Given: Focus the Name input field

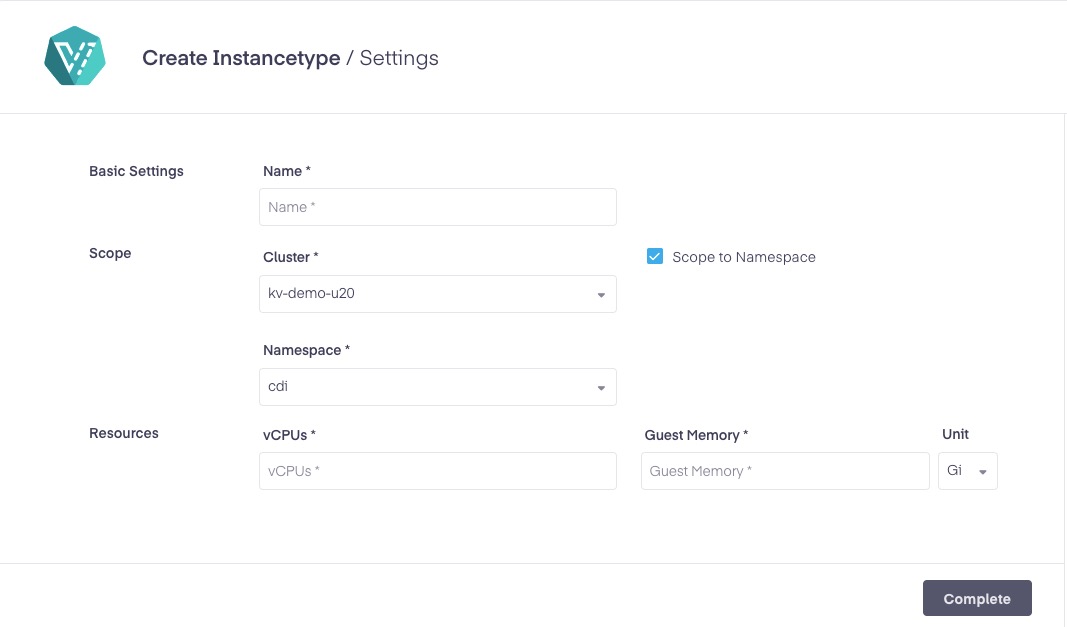Looking at the screenshot, I should [x=438, y=207].
